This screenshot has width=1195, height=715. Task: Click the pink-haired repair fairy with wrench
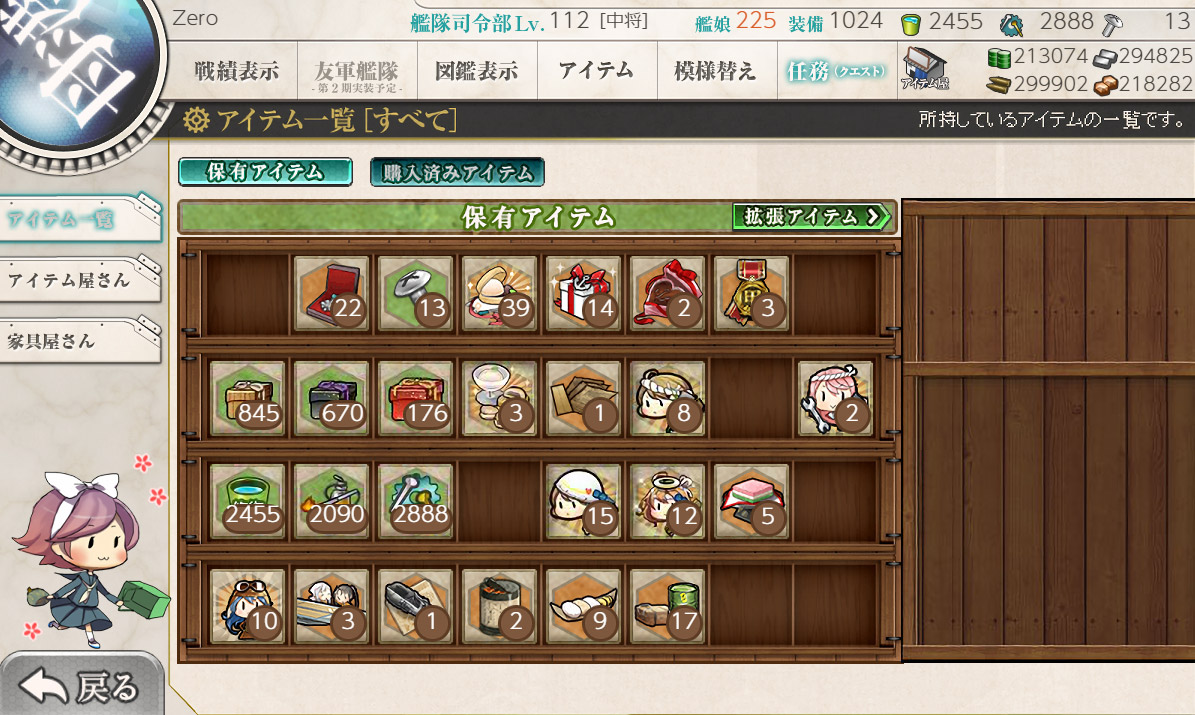(835, 399)
